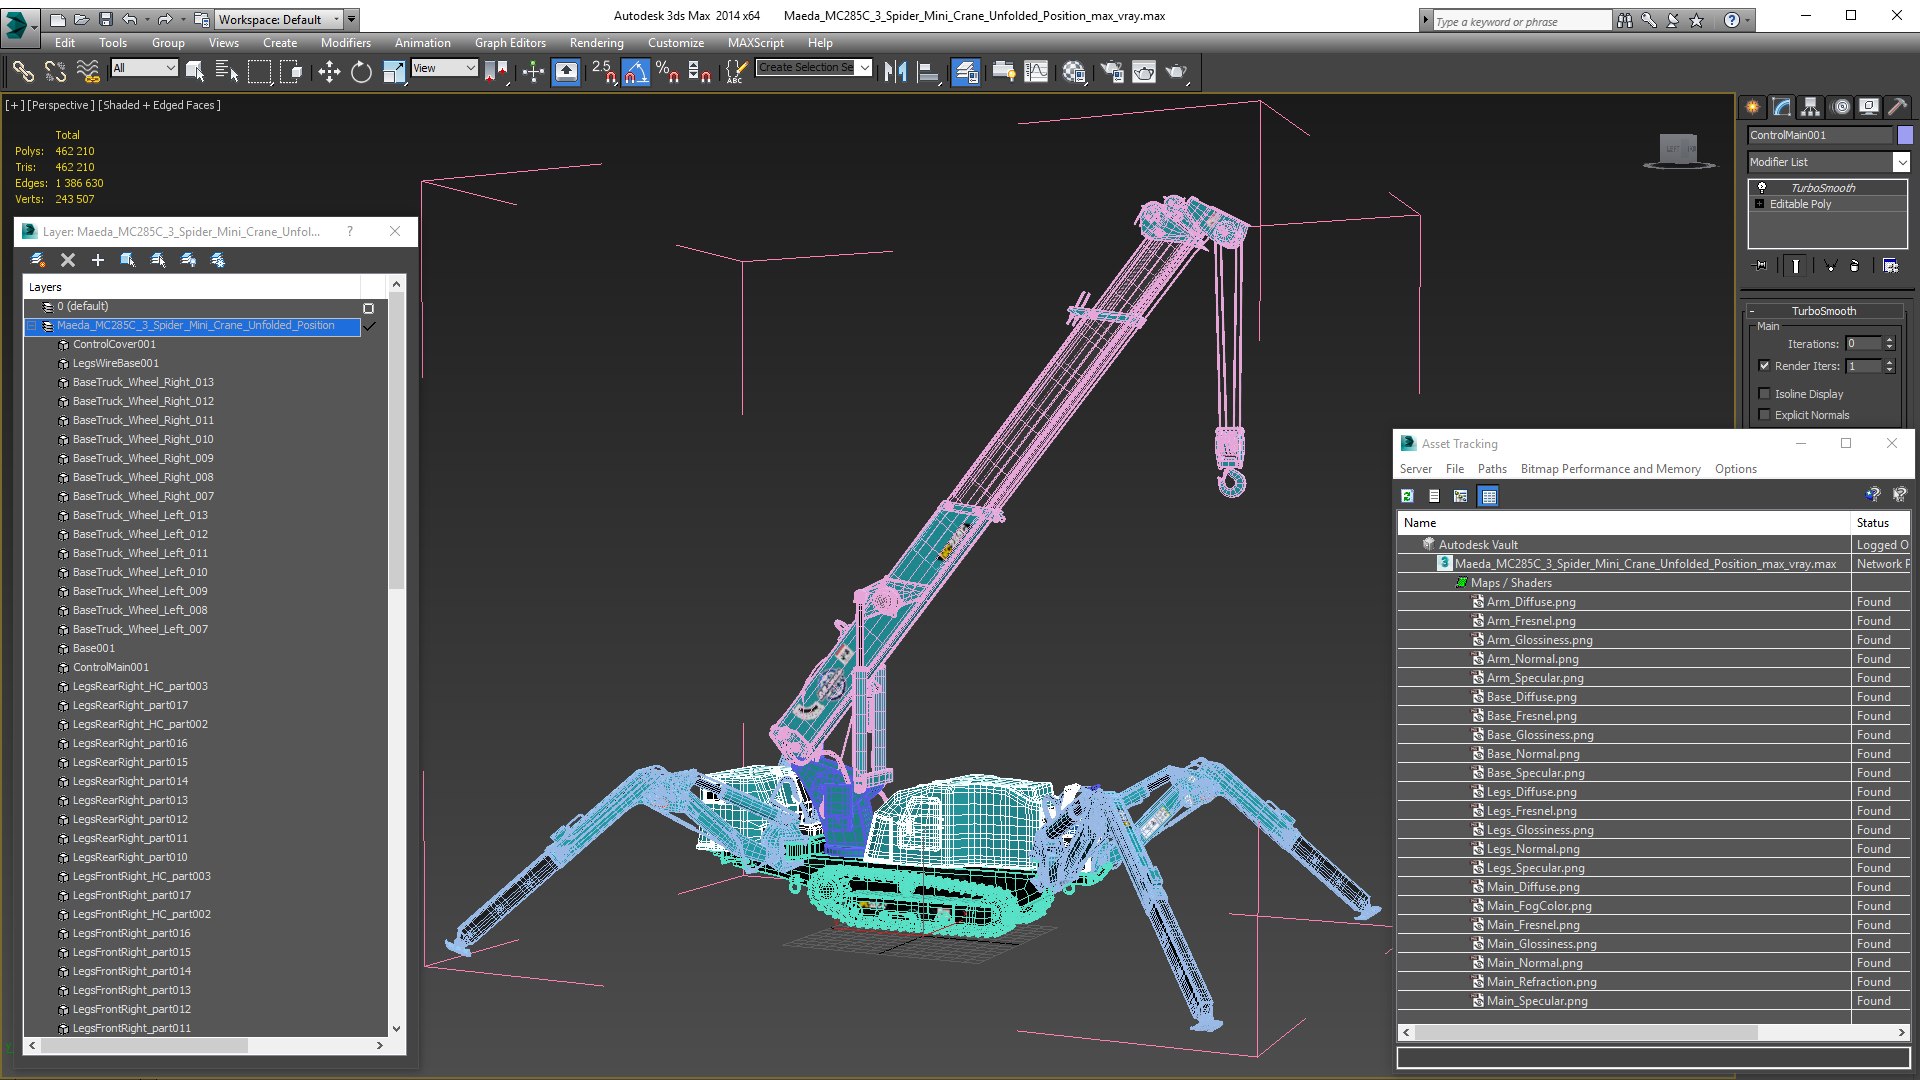Toggle Snaps 2.5D button

pos(603,71)
